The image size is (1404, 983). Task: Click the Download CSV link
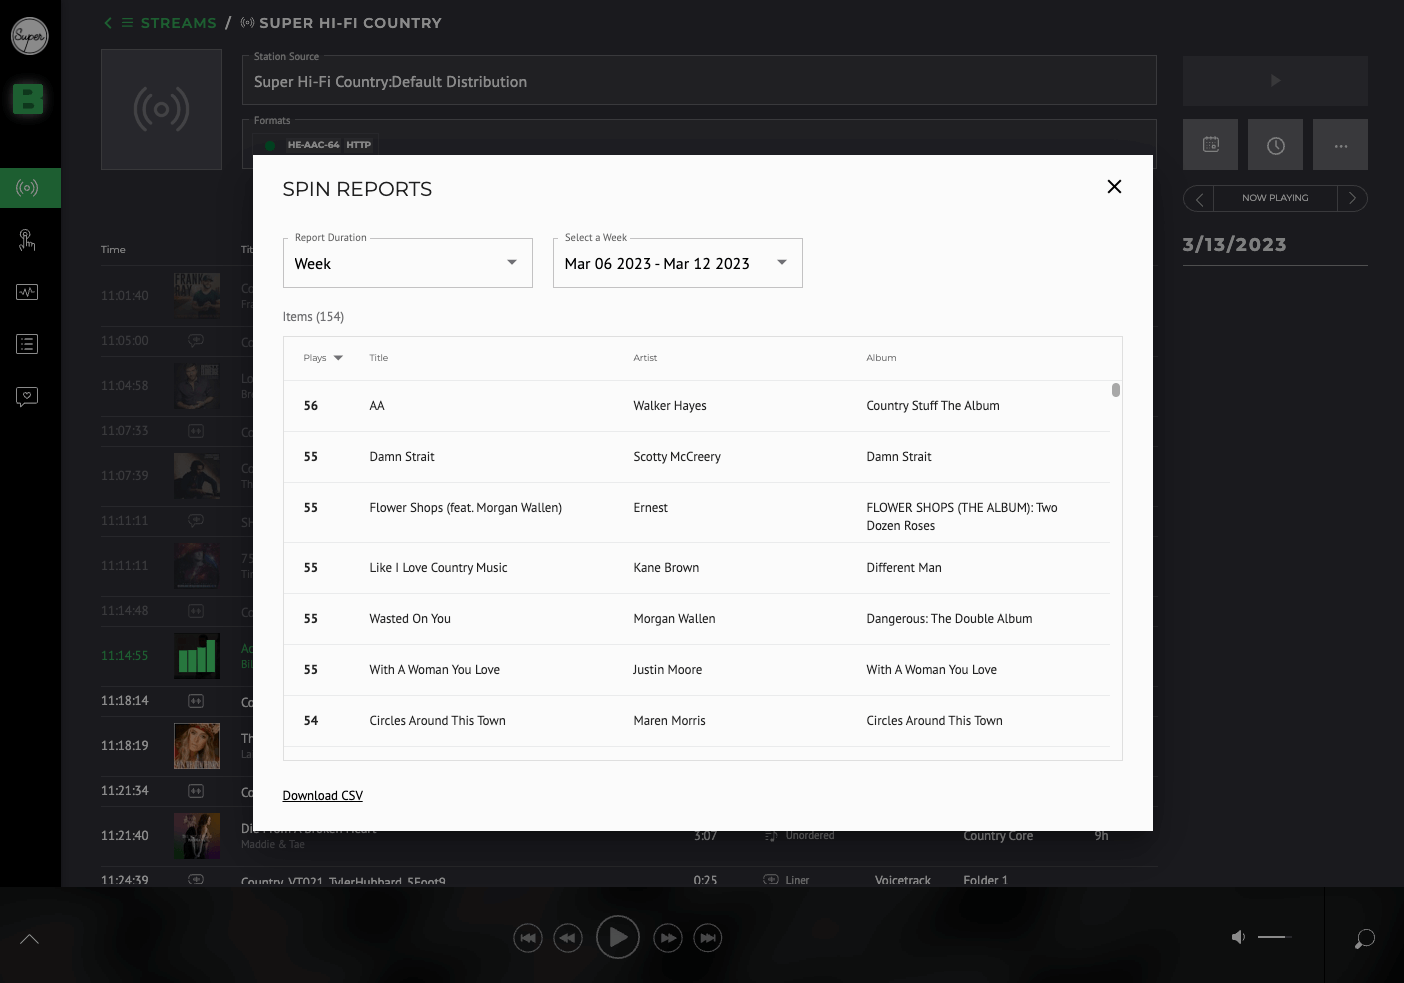tap(323, 796)
